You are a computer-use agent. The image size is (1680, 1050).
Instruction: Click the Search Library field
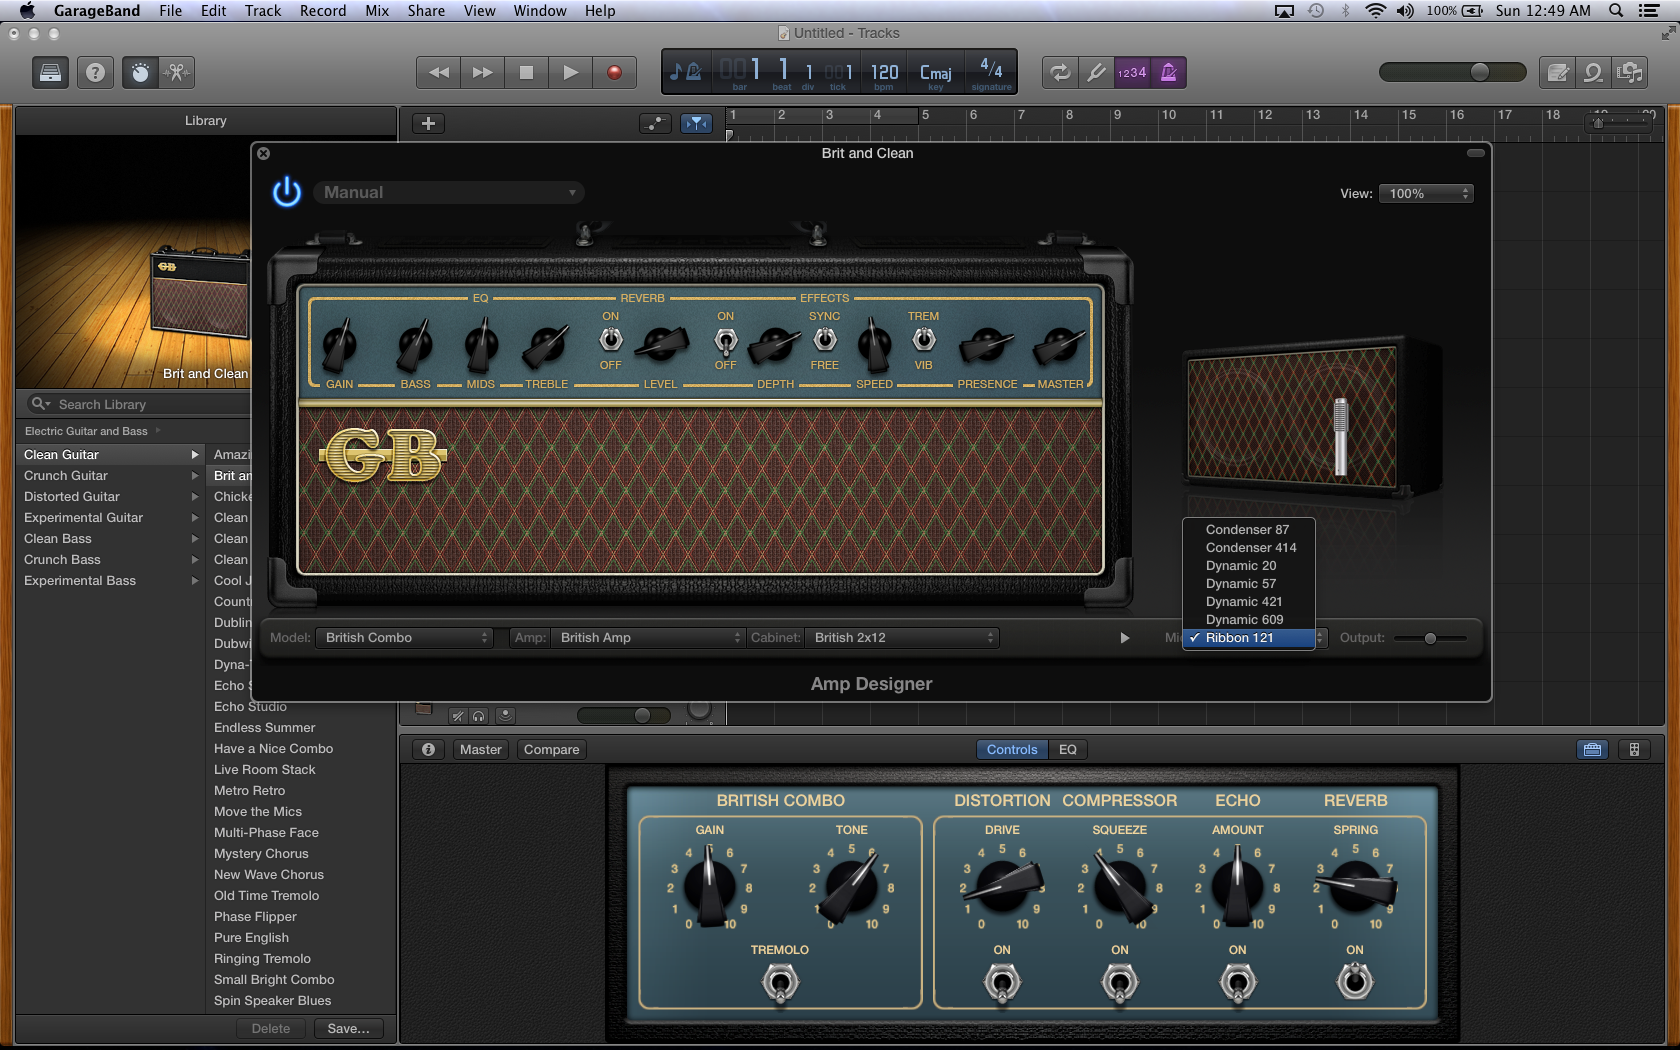click(140, 404)
